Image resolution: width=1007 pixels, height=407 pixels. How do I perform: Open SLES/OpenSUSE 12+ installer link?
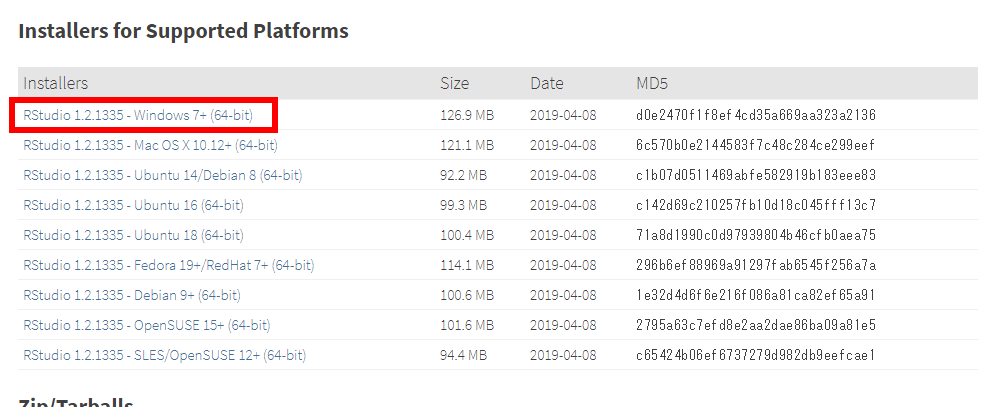click(164, 355)
